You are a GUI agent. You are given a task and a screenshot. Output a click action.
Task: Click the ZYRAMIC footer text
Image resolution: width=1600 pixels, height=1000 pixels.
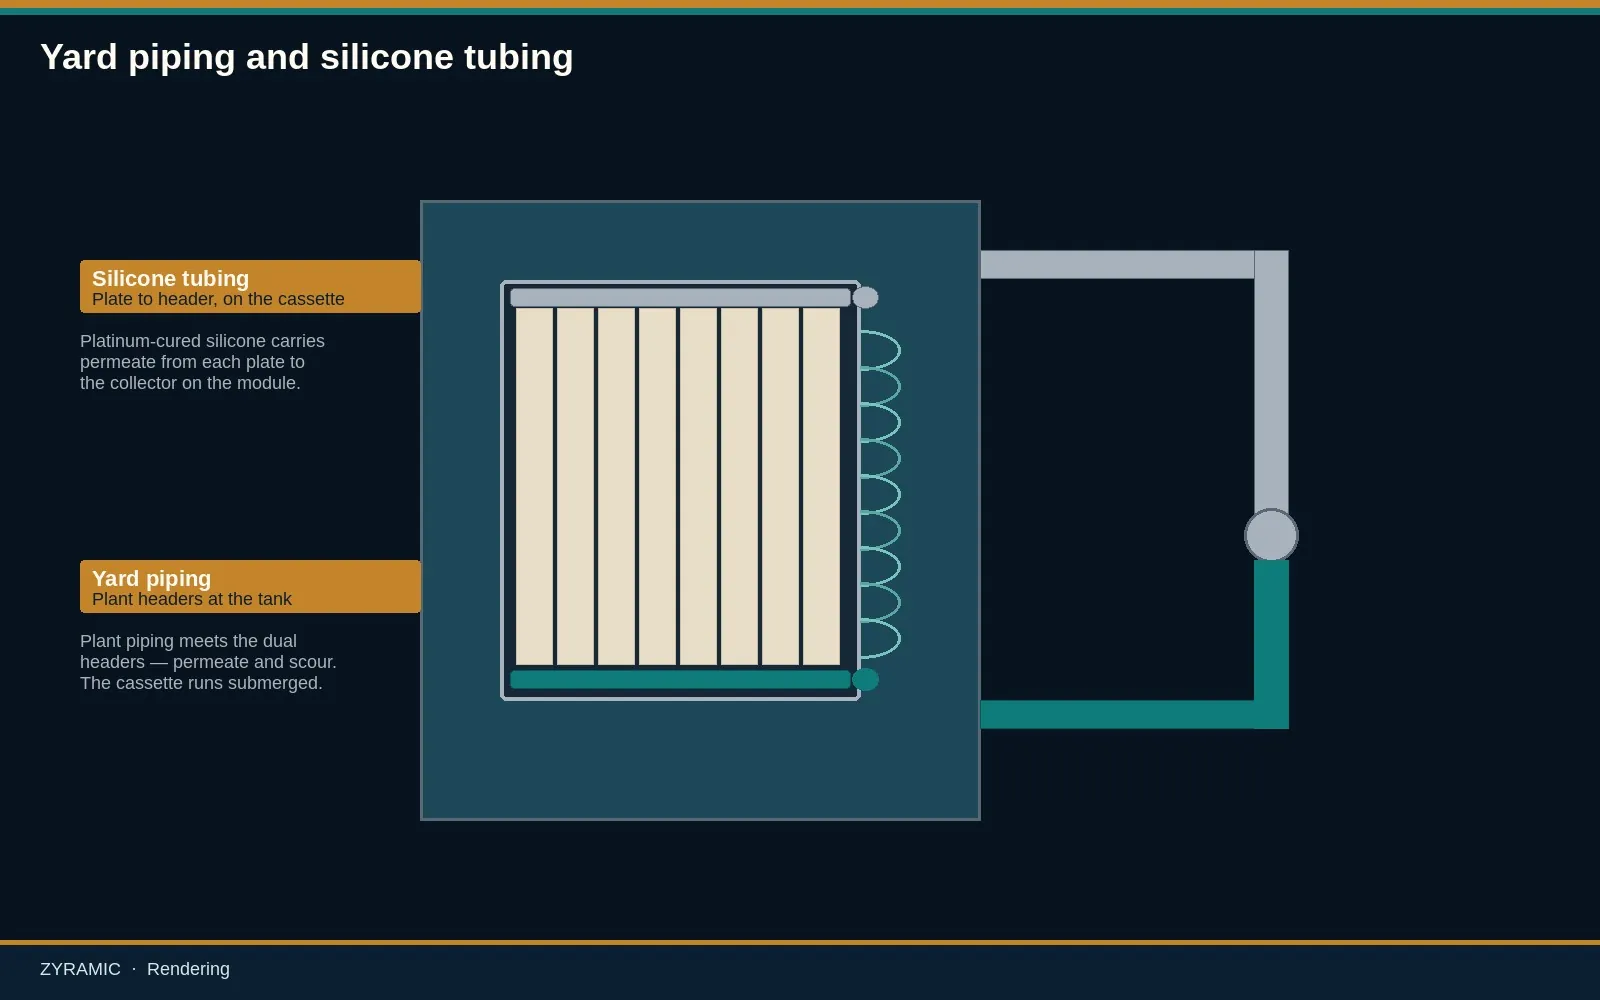tap(80, 969)
